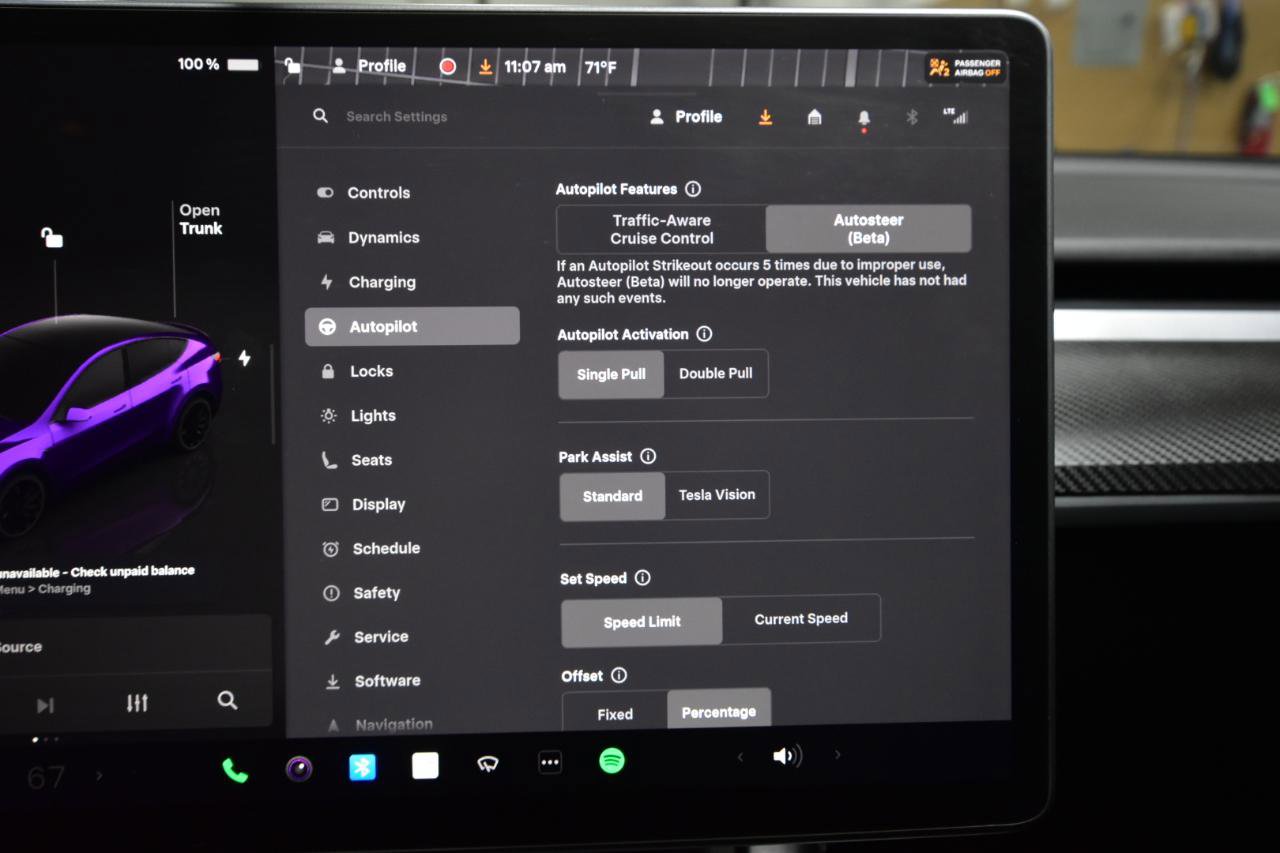Choose Fixed offset
1280x853 pixels.
[615, 714]
